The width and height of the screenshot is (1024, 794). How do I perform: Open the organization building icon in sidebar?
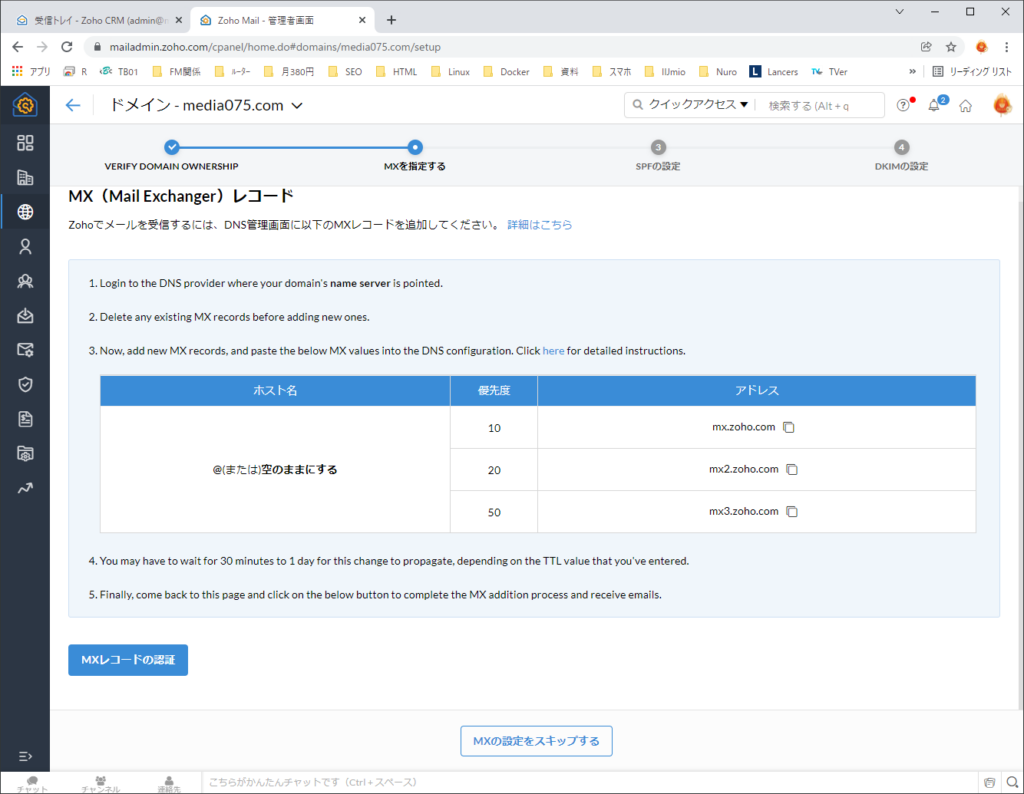pyautogui.click(x=25, y=178)
